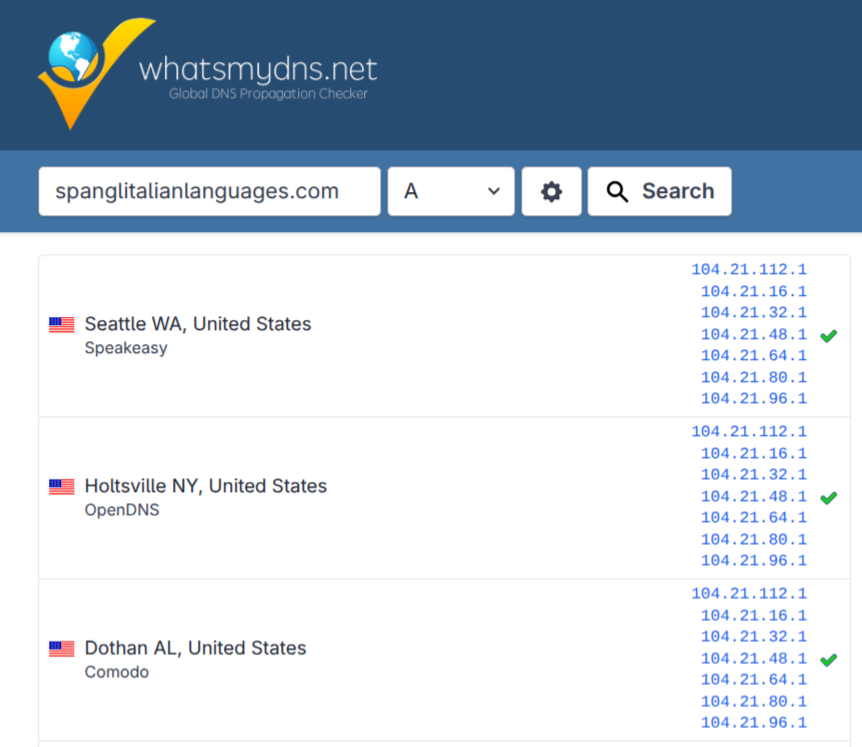Open the A record type dropdown
Image resolution: width=862 pixels, height=747 pixels.
click(451, 191)
